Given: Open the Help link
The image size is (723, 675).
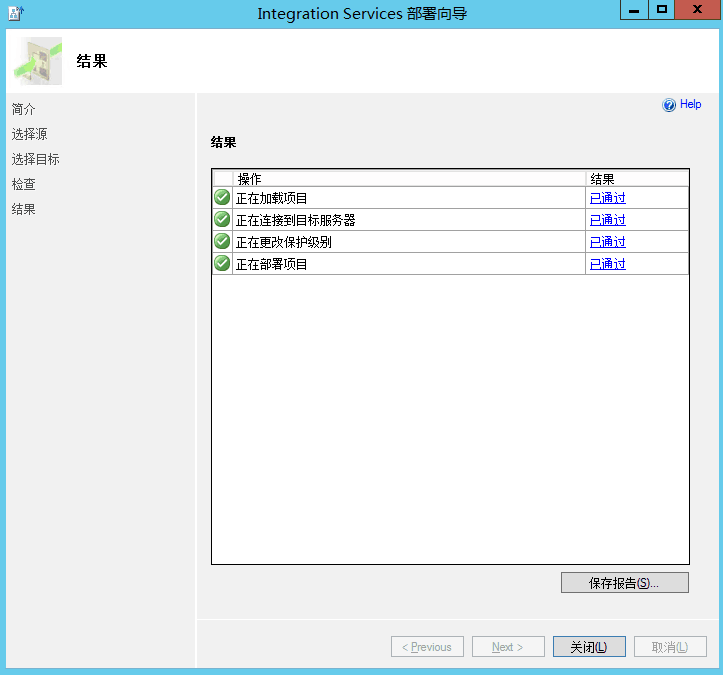Looking at the screenshot, I should pyautogui.click(x=690, y=104).
